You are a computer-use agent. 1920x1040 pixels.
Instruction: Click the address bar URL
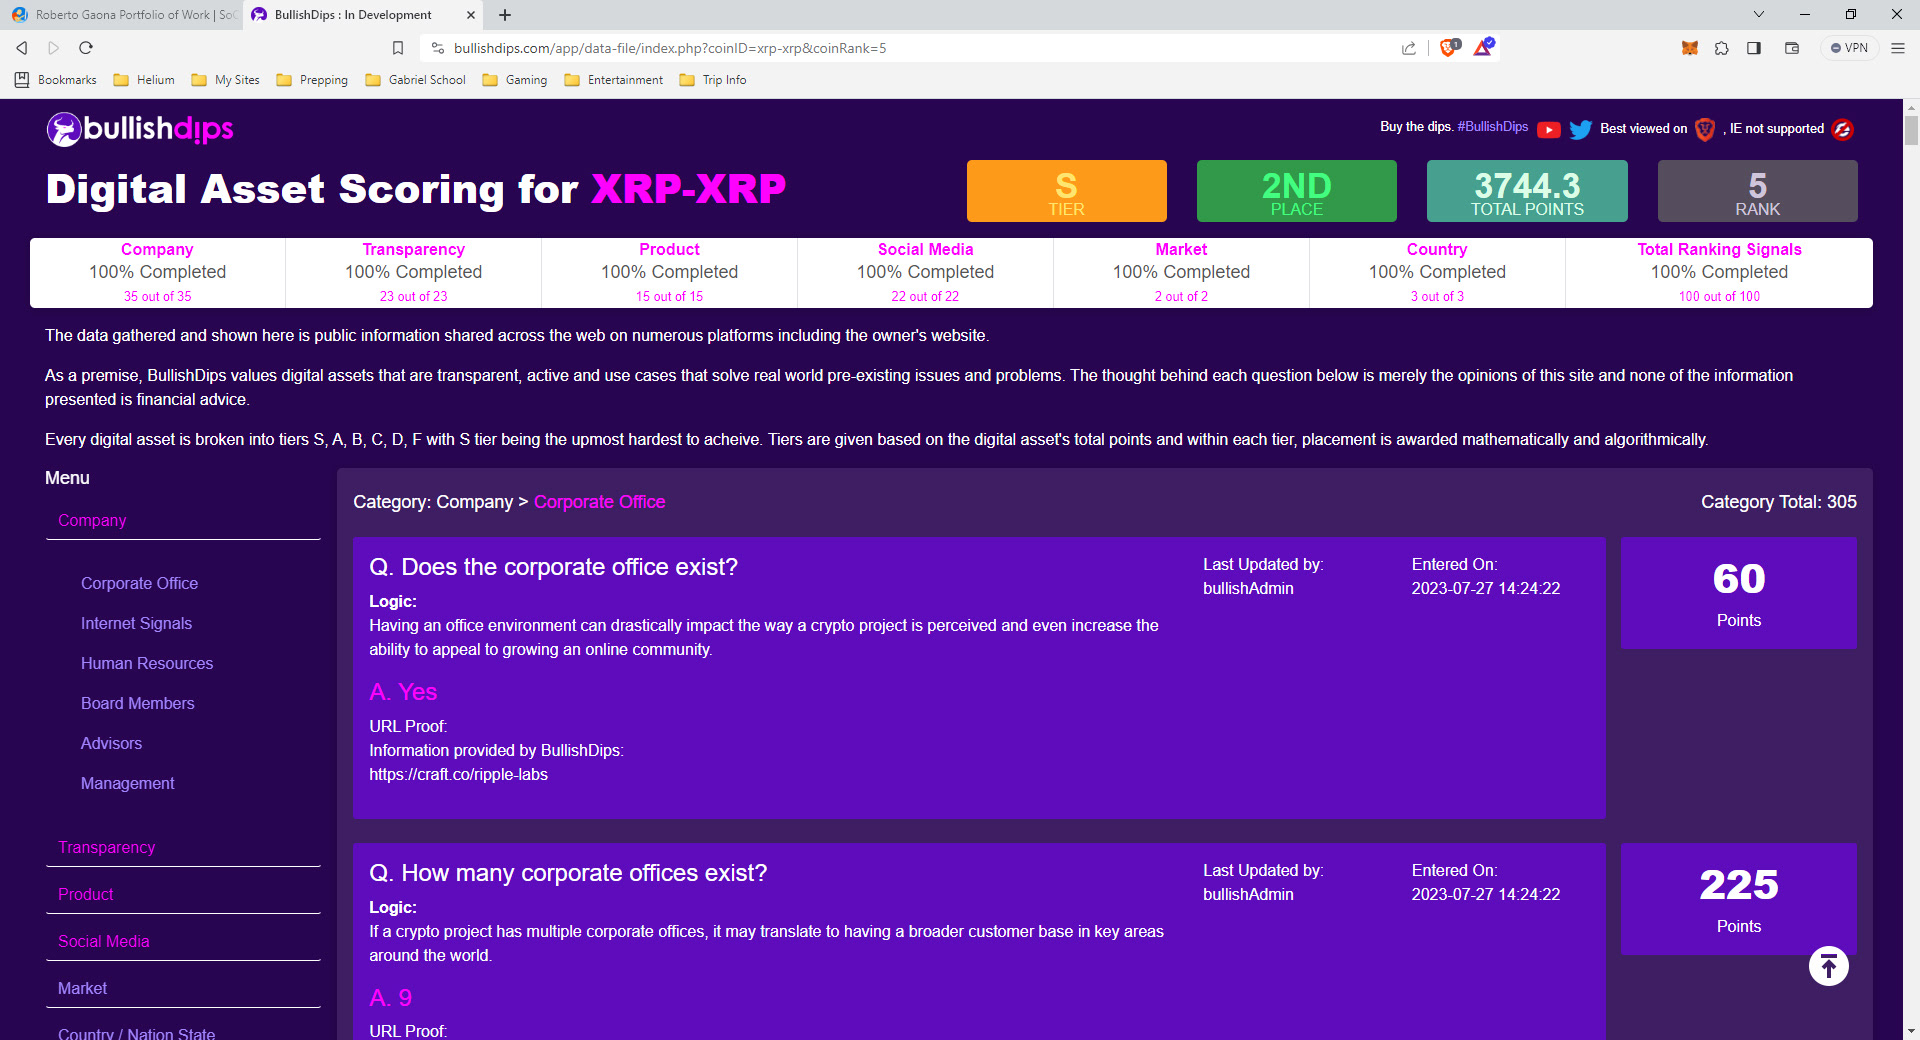click(670, 48)
